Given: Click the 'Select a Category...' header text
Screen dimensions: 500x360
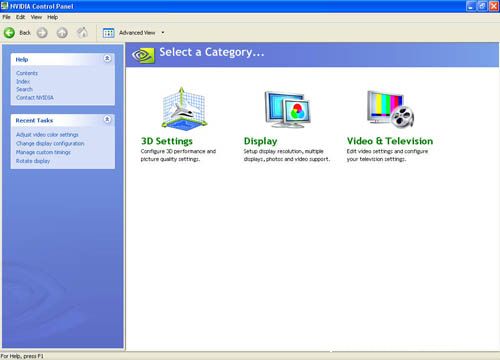Looking at the screenshot, I should pyautogui.click(x=212, y=52).
